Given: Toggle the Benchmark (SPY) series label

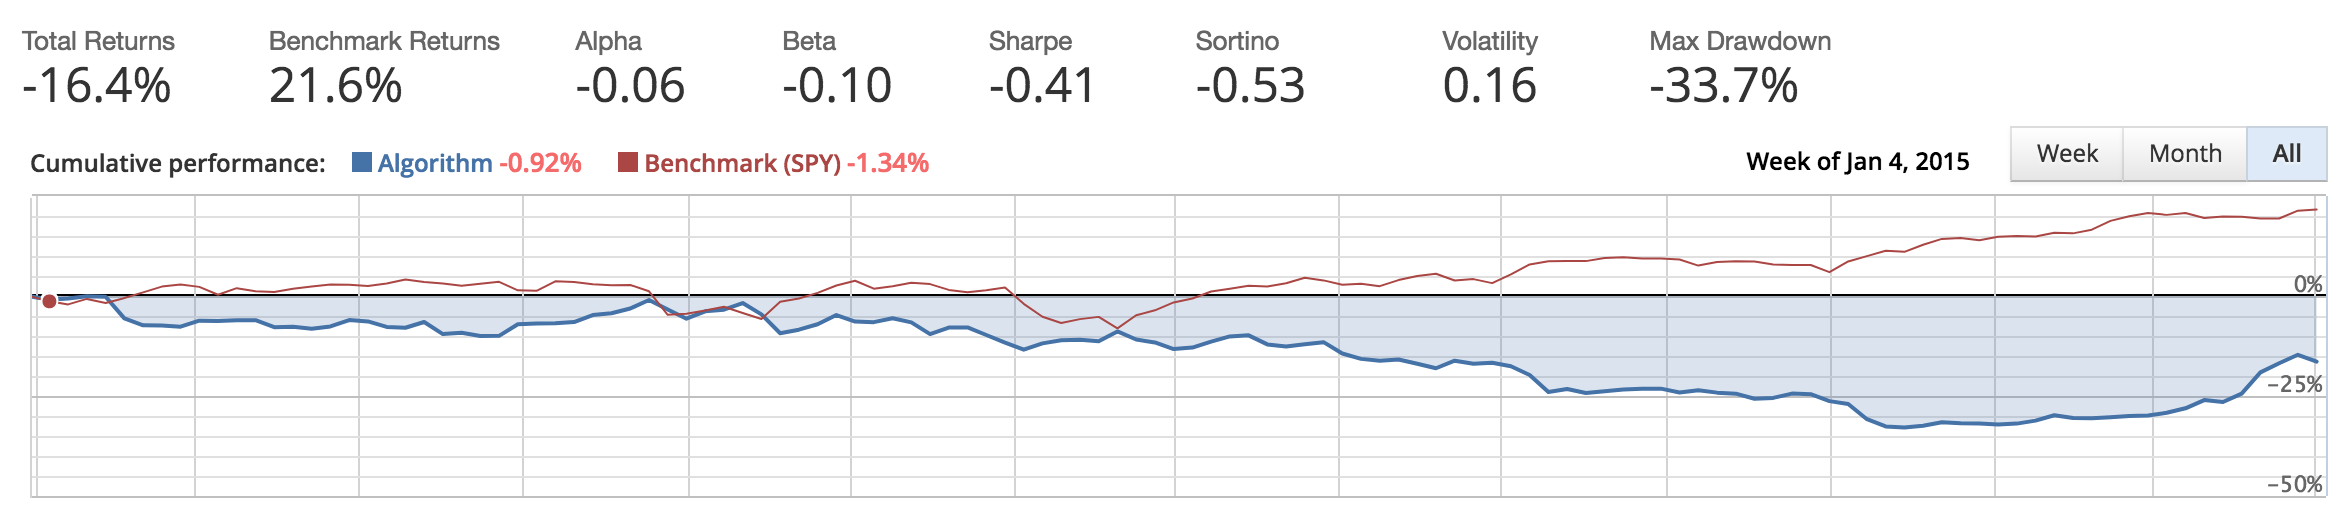Looking at the screenshot, I should click(x=742, y=163).
